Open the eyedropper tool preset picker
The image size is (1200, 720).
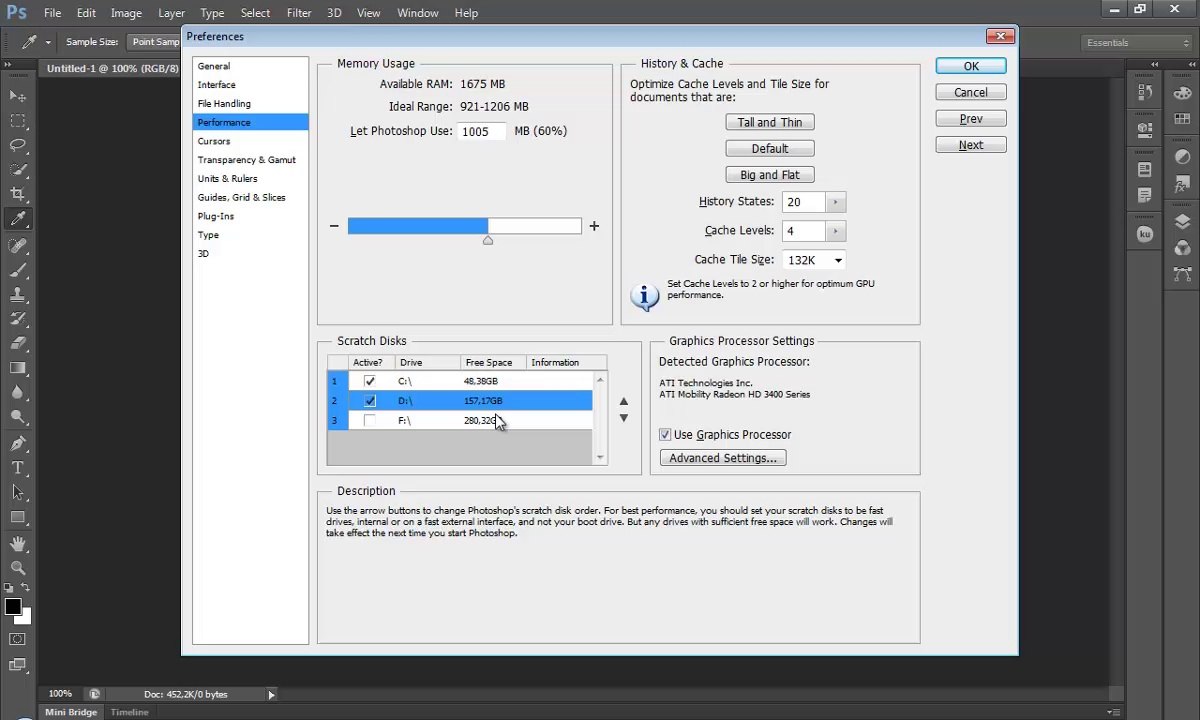point(35,42)
